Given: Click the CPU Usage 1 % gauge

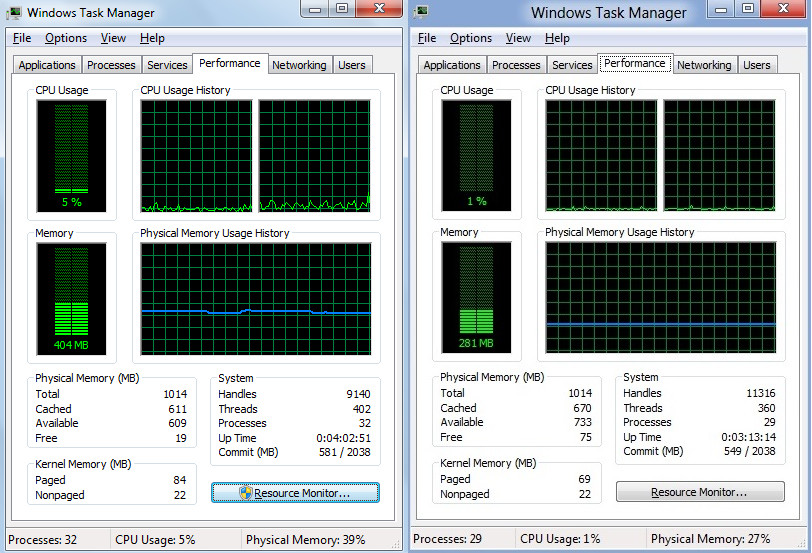Looking at the screenshot, I should (x=476, y=155).
